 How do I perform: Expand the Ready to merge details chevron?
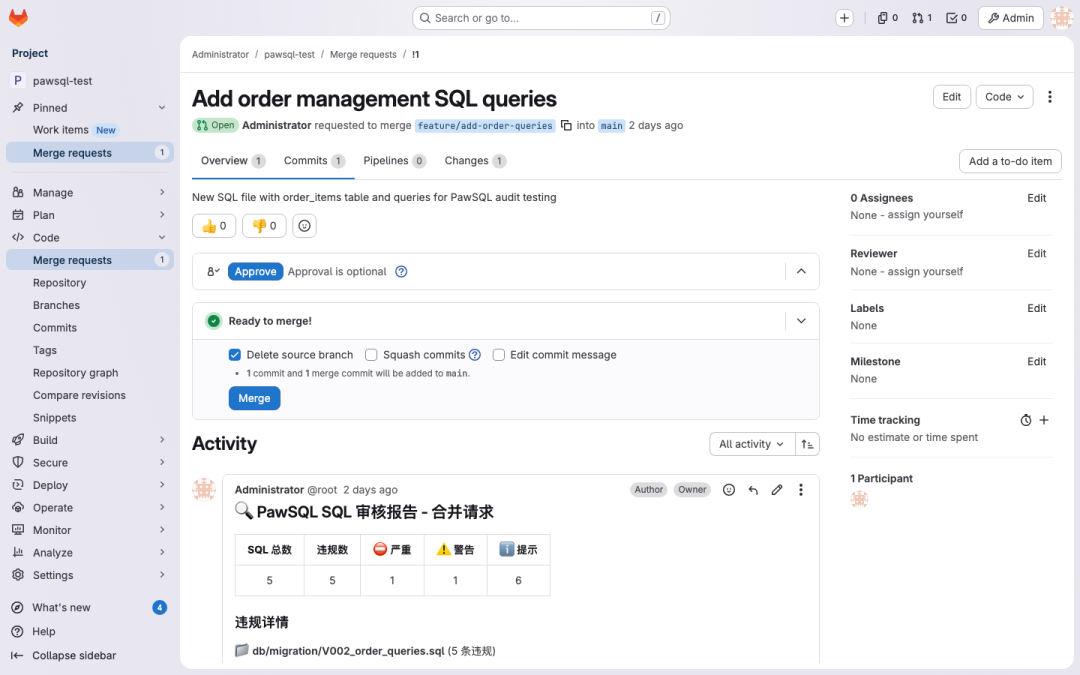pyautogui.click(x=801, y=321)
